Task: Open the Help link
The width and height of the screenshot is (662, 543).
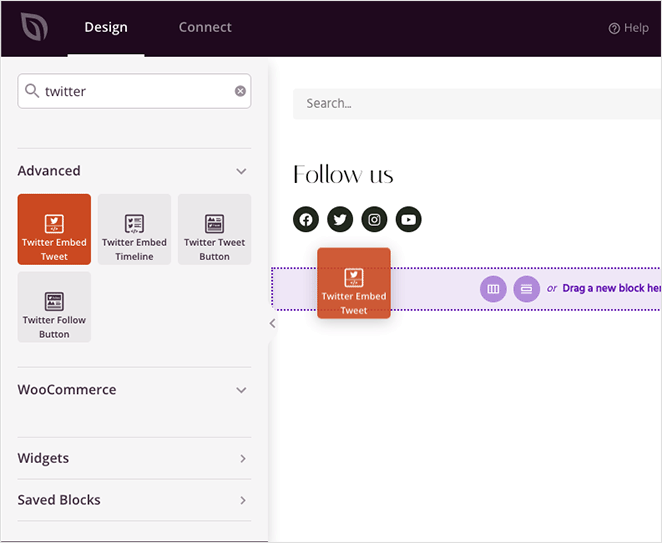Action: (629, 28)
